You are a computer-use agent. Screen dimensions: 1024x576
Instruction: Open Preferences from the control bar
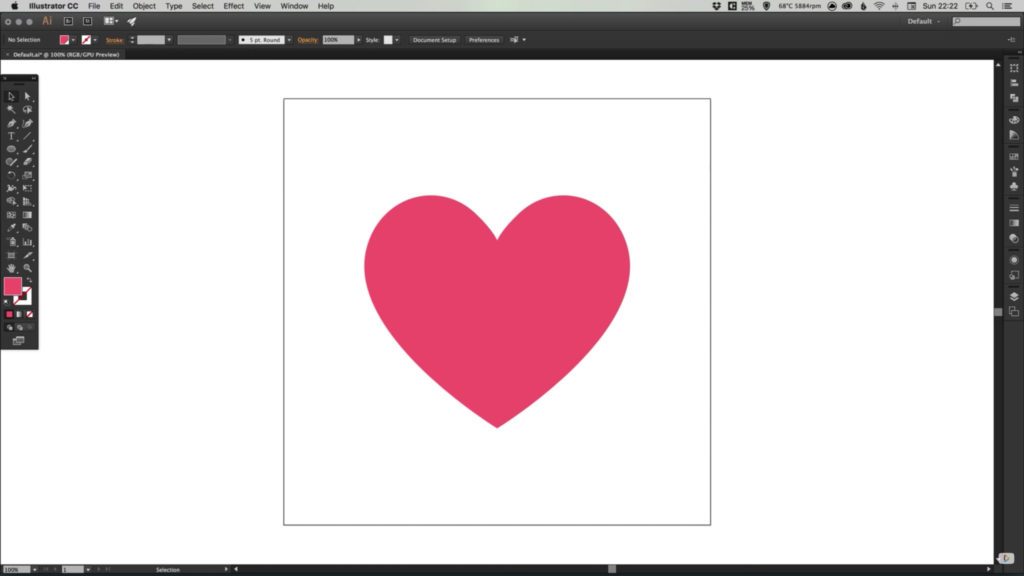coord(484,40)
